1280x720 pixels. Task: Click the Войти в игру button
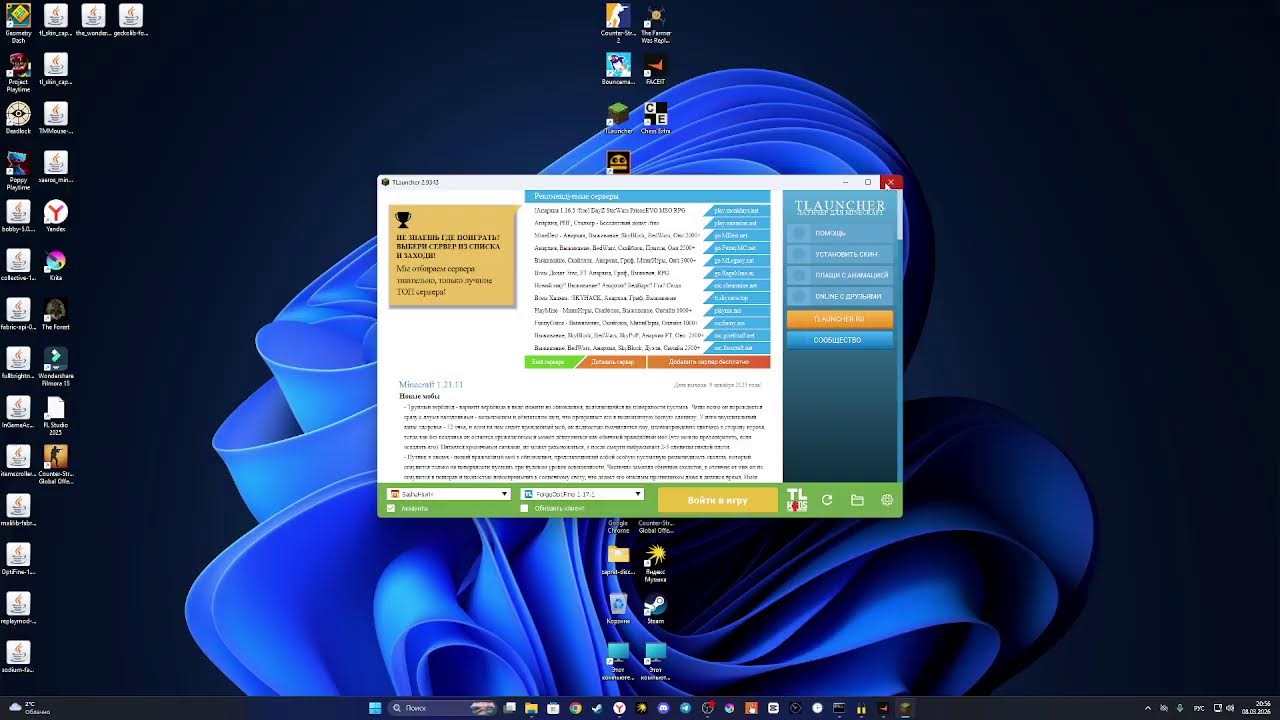[x=717, y=500]
